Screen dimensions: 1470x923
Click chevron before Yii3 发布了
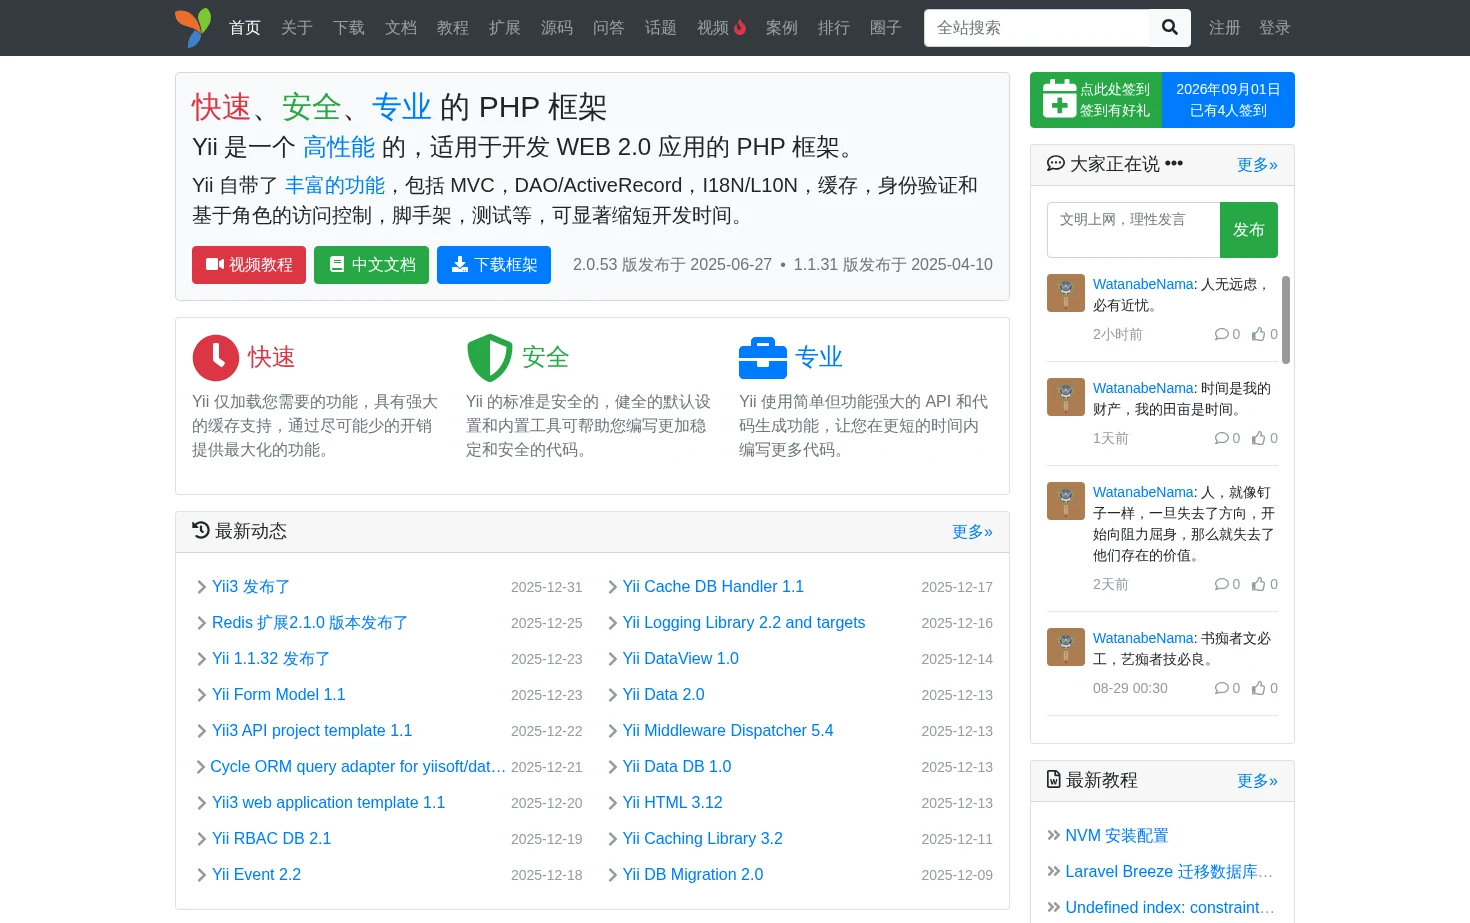[201, 587]
